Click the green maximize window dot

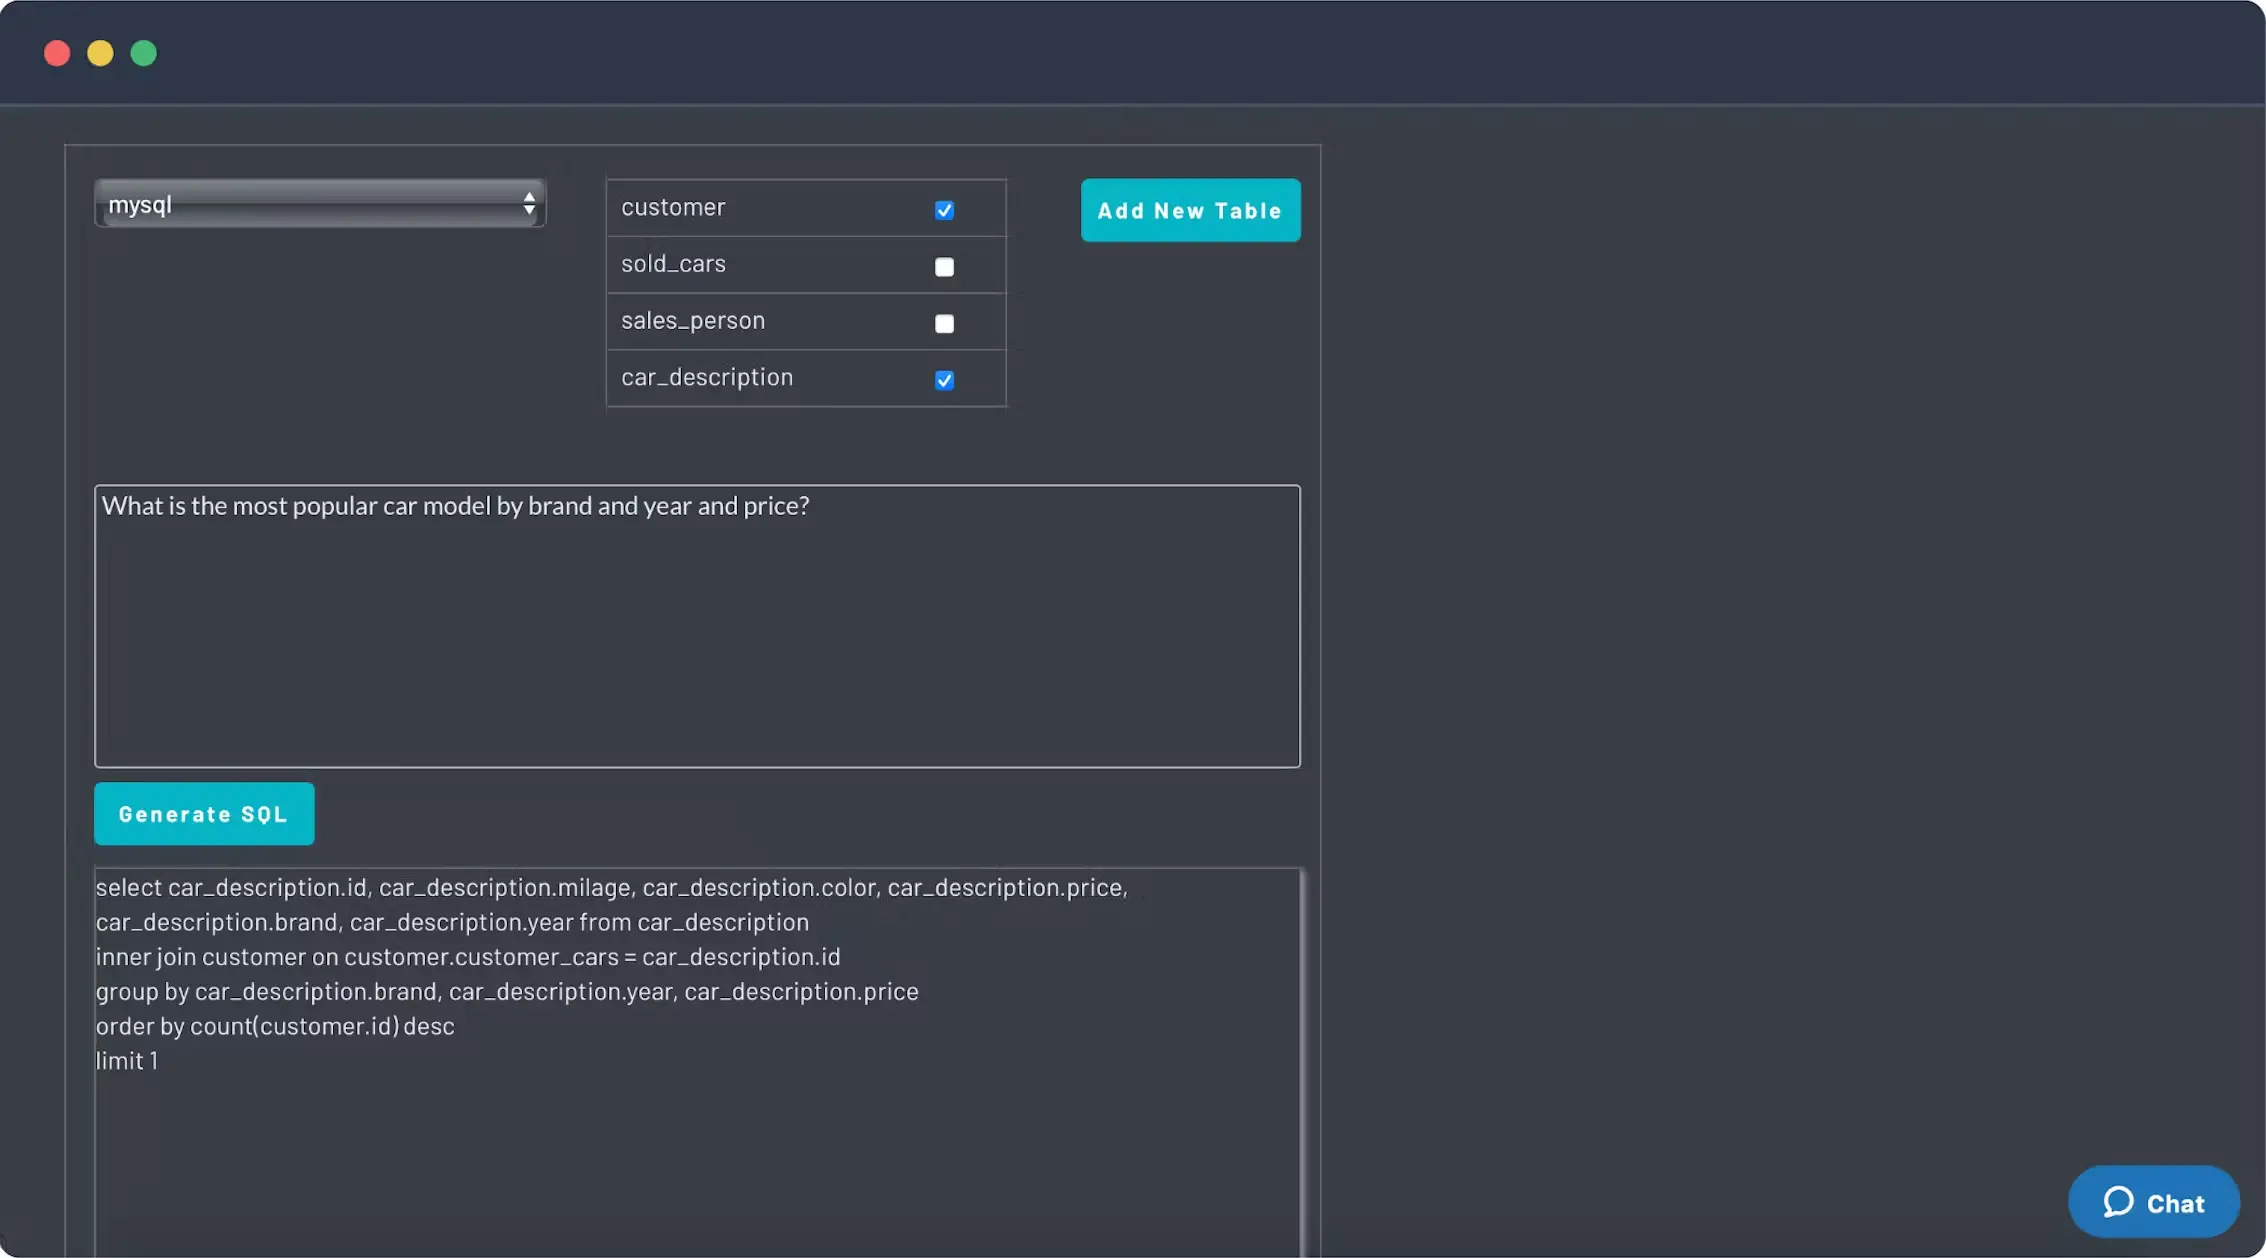[x=144, y=53]
